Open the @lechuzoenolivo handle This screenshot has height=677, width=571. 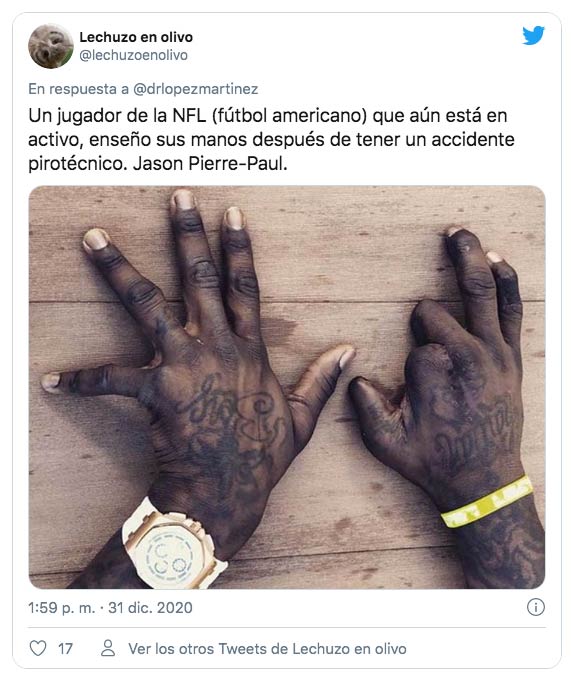tap(133, 55)
